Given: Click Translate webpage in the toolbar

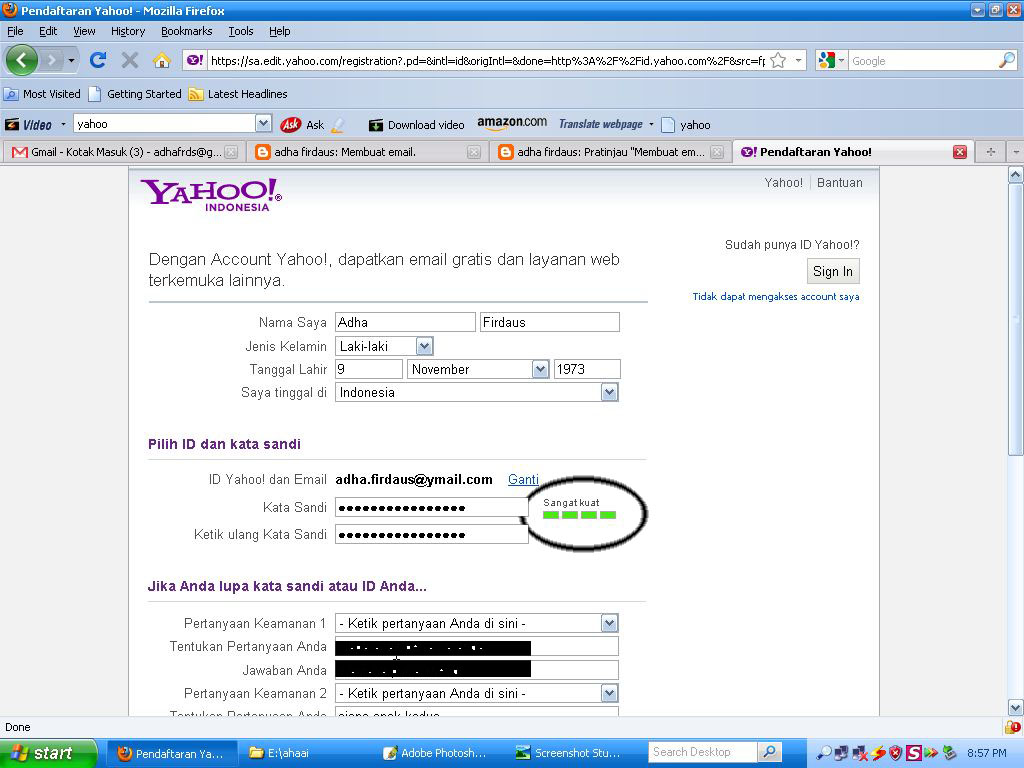Looking at the screenshot, I should click(x=600, y=124).
